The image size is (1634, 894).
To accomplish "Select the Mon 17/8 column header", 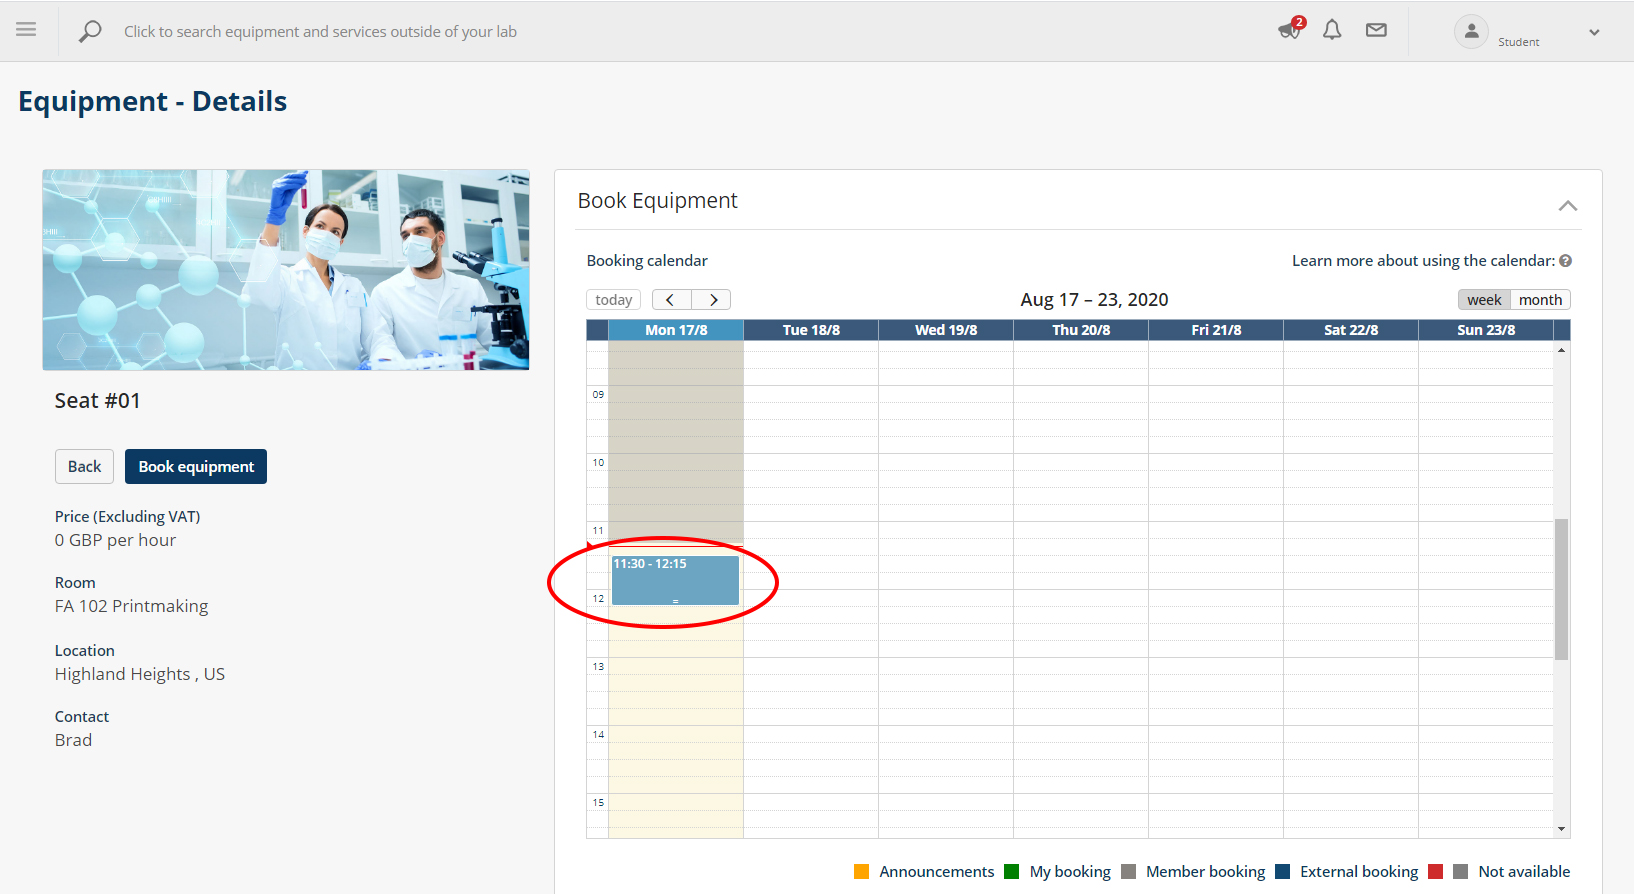I will coord(676,330).
